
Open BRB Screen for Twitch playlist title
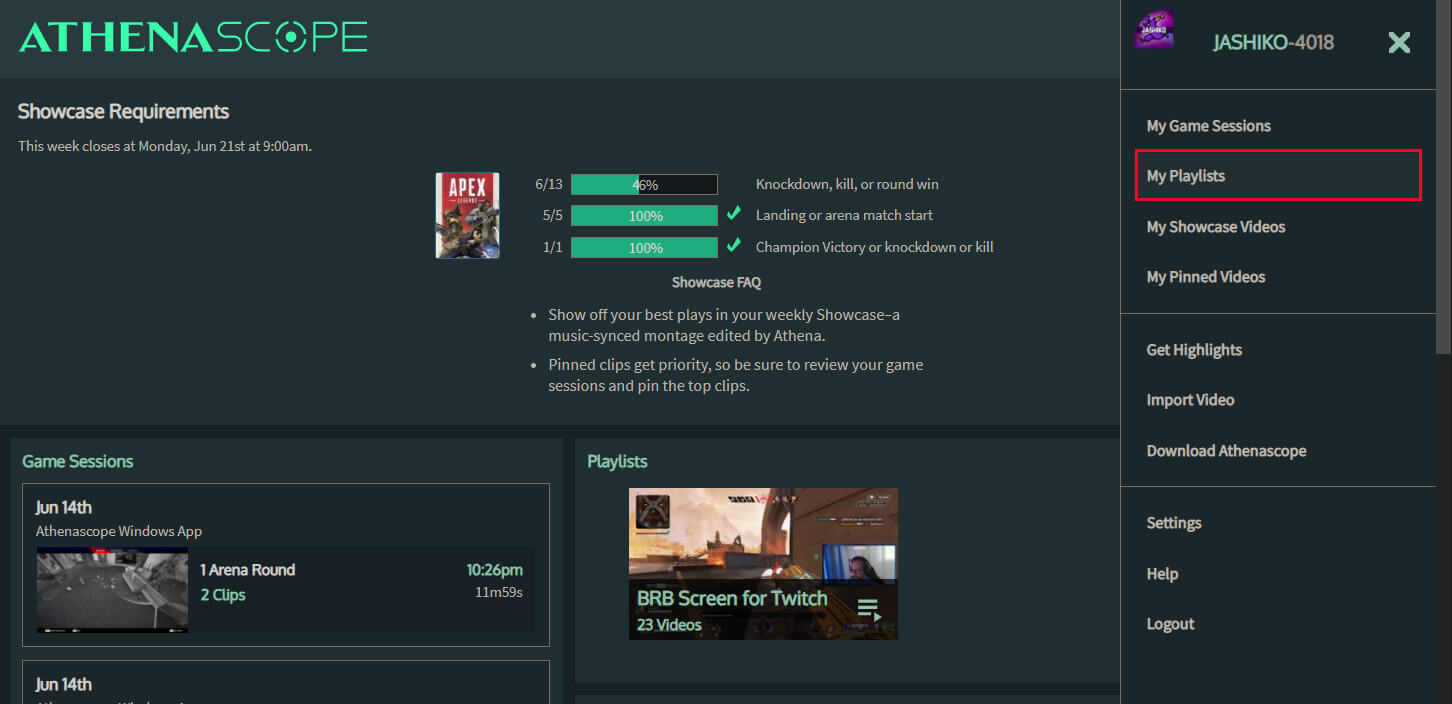point(732,598)
